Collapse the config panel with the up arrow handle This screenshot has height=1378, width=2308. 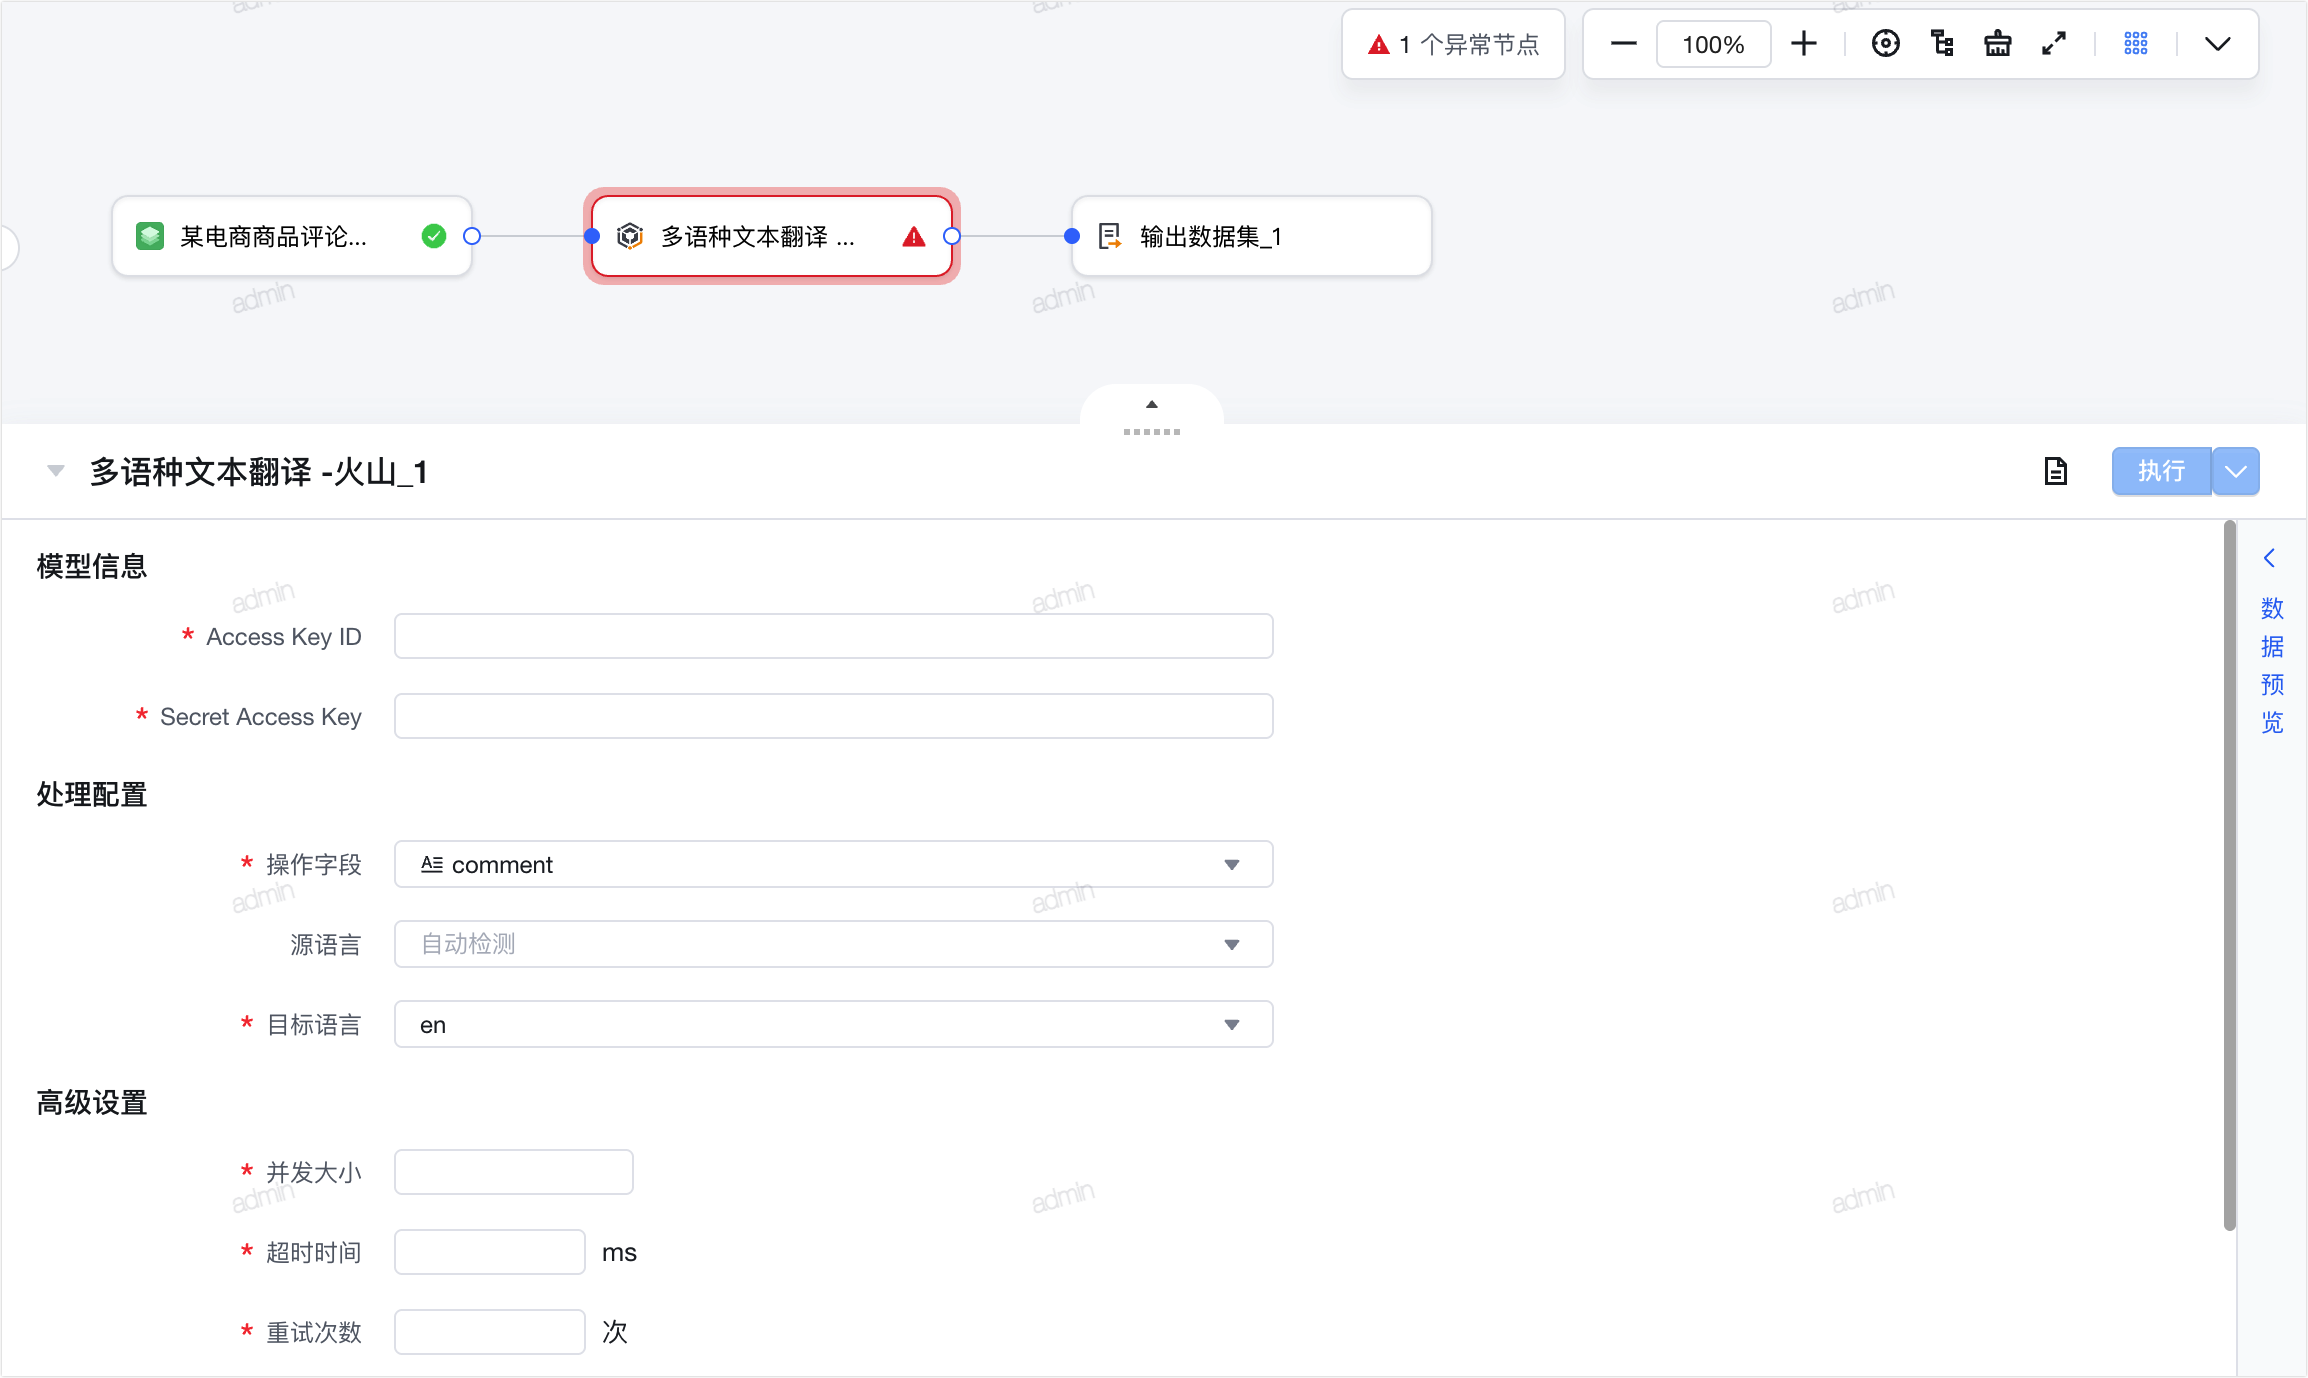[x=1152, y=405]
